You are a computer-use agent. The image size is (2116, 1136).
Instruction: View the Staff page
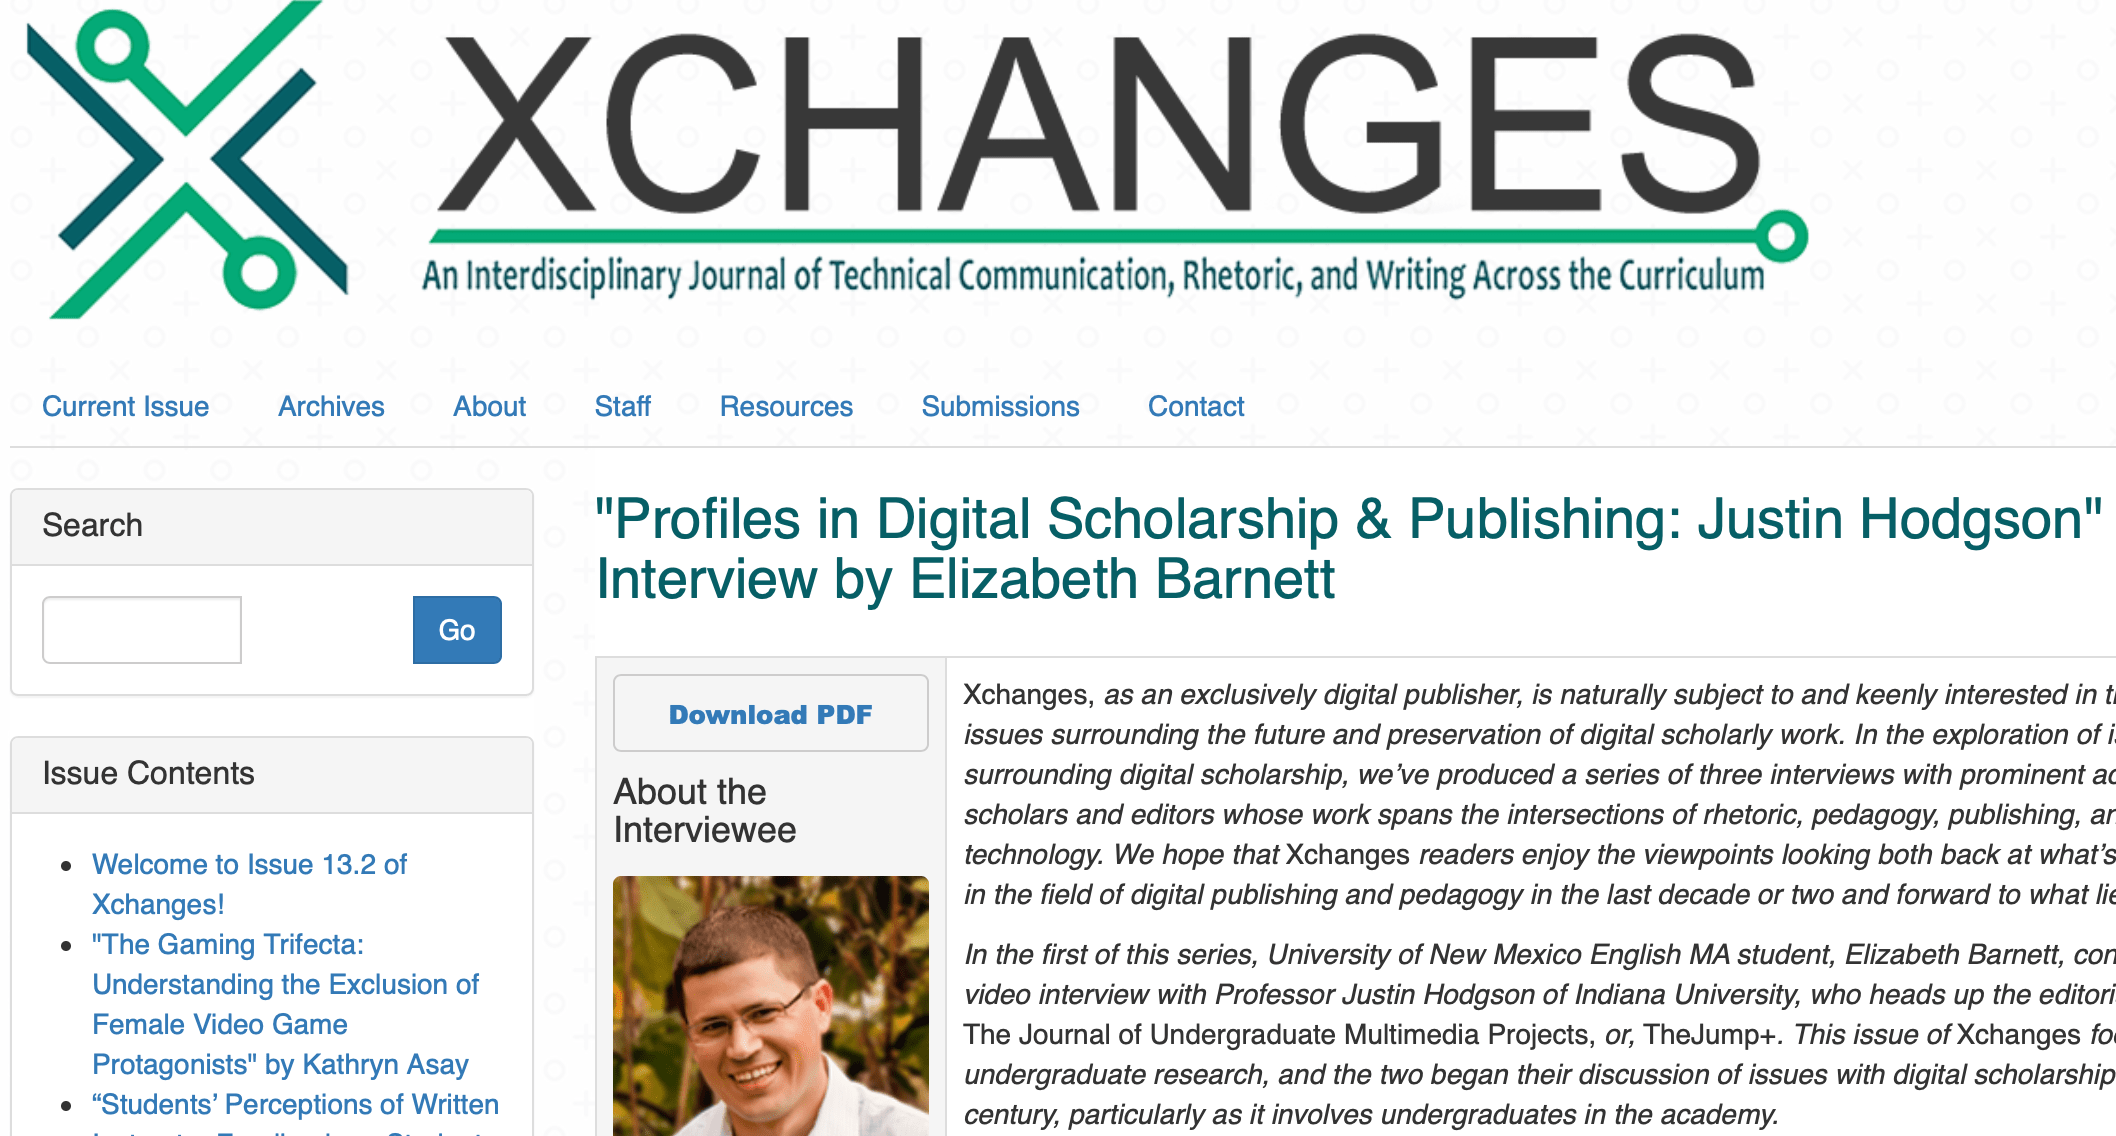click(623, 406)
